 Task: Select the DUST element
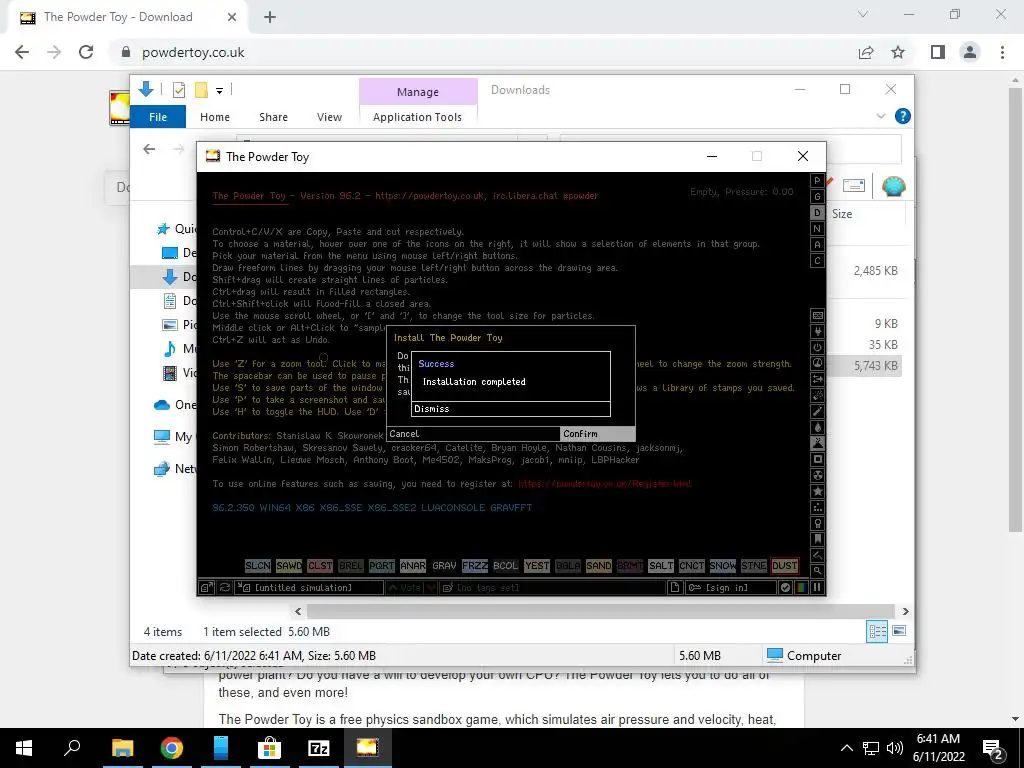784,566
